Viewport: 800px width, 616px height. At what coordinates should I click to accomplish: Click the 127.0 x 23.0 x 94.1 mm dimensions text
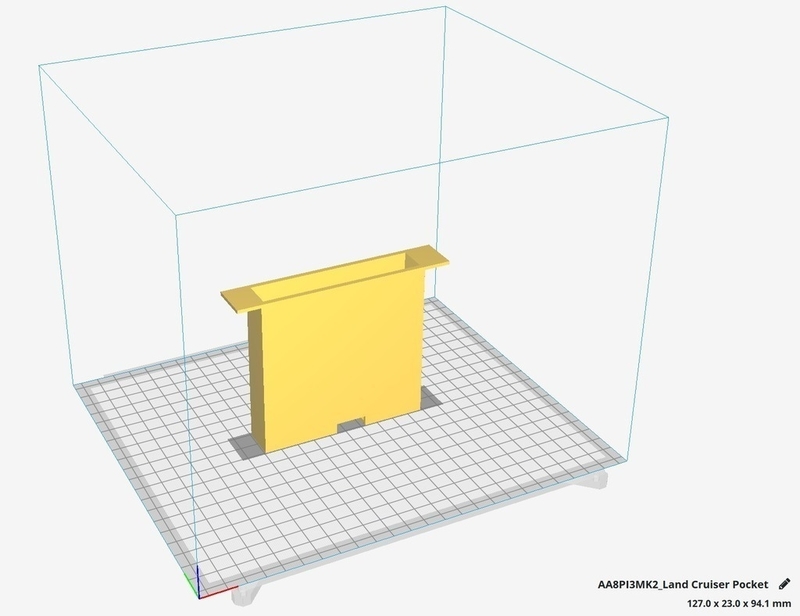click(x=737, y=604)
